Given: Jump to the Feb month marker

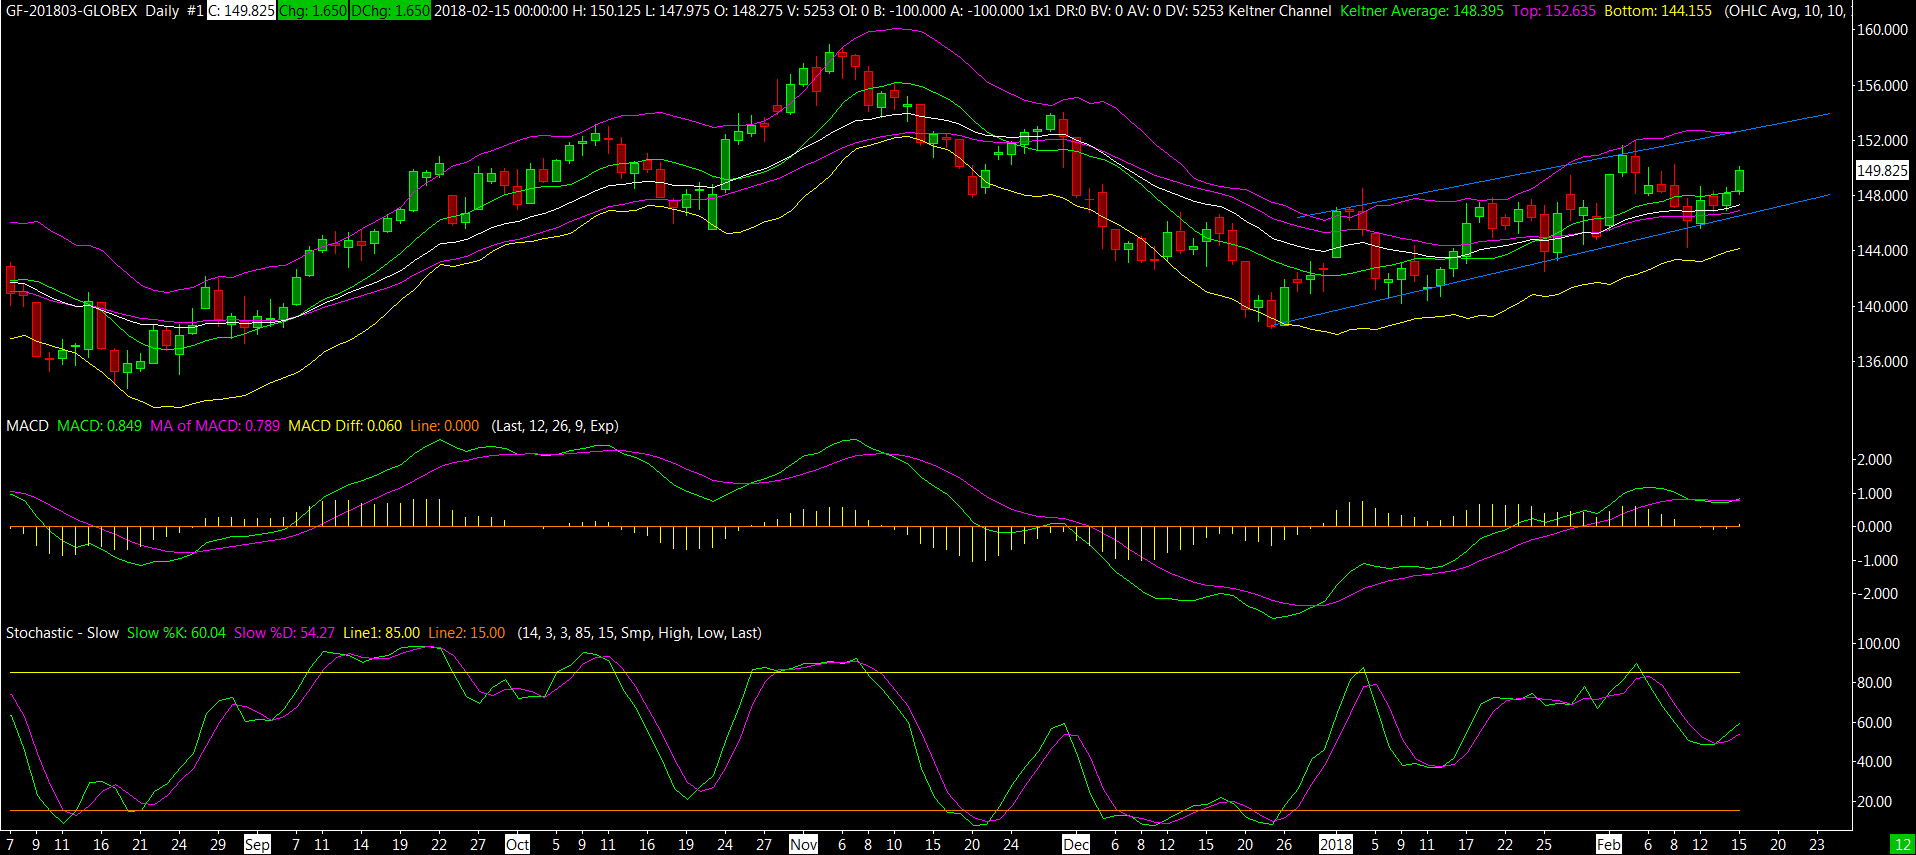Looking at the screenshot, I should coord(1608,845).
